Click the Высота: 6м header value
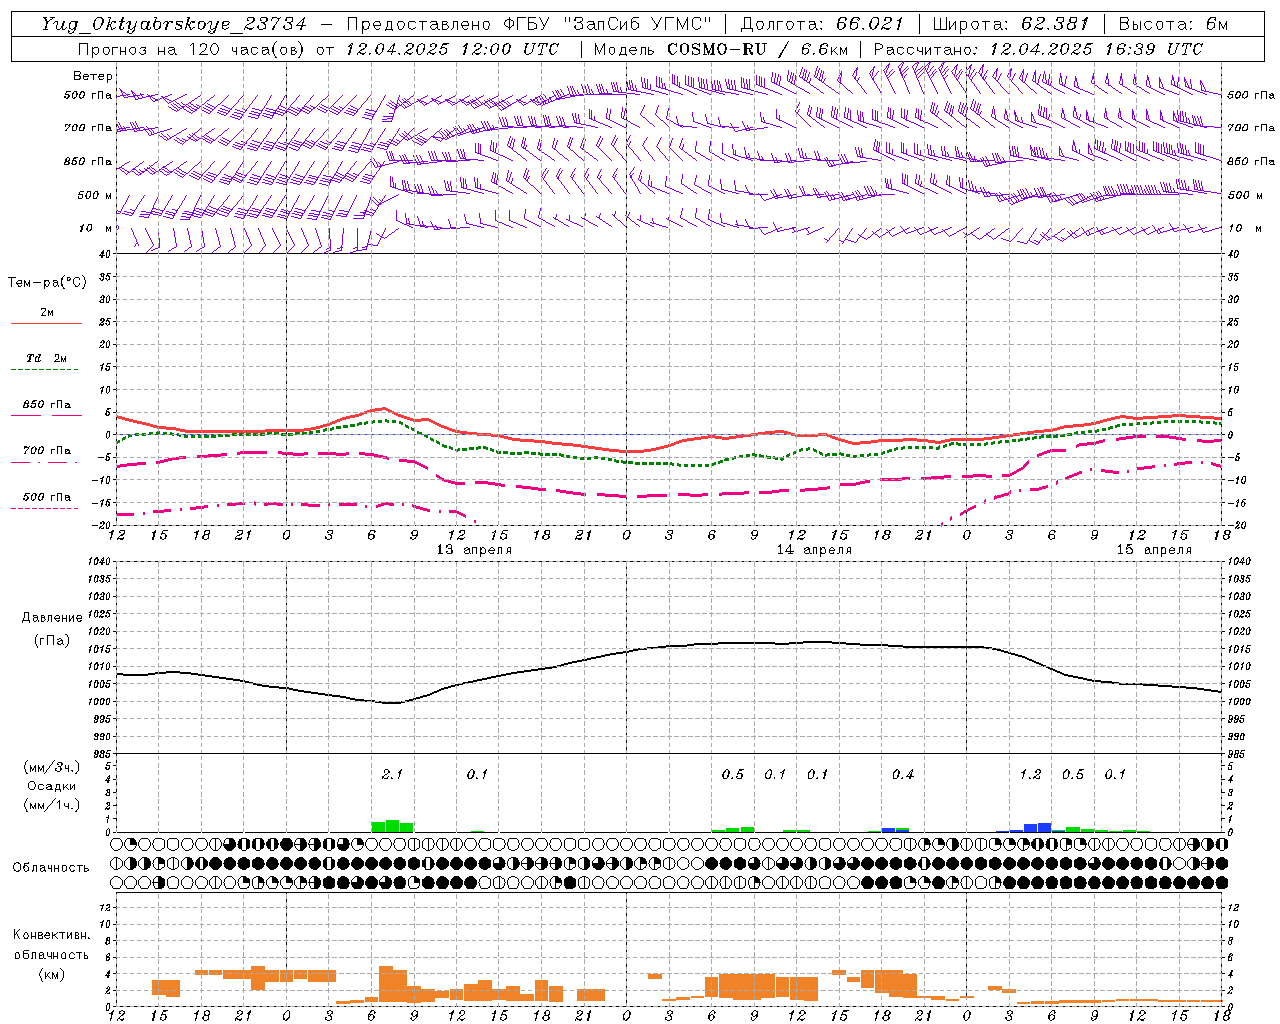This screenshot has width=1280, height=1024. pyautogui.click(x=1172, y=24)
